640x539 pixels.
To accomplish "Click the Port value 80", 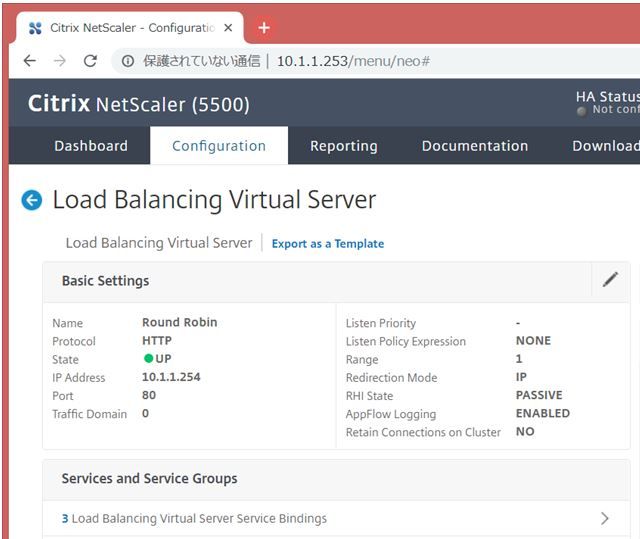I will pyautogui.click(x=149, y=395).
